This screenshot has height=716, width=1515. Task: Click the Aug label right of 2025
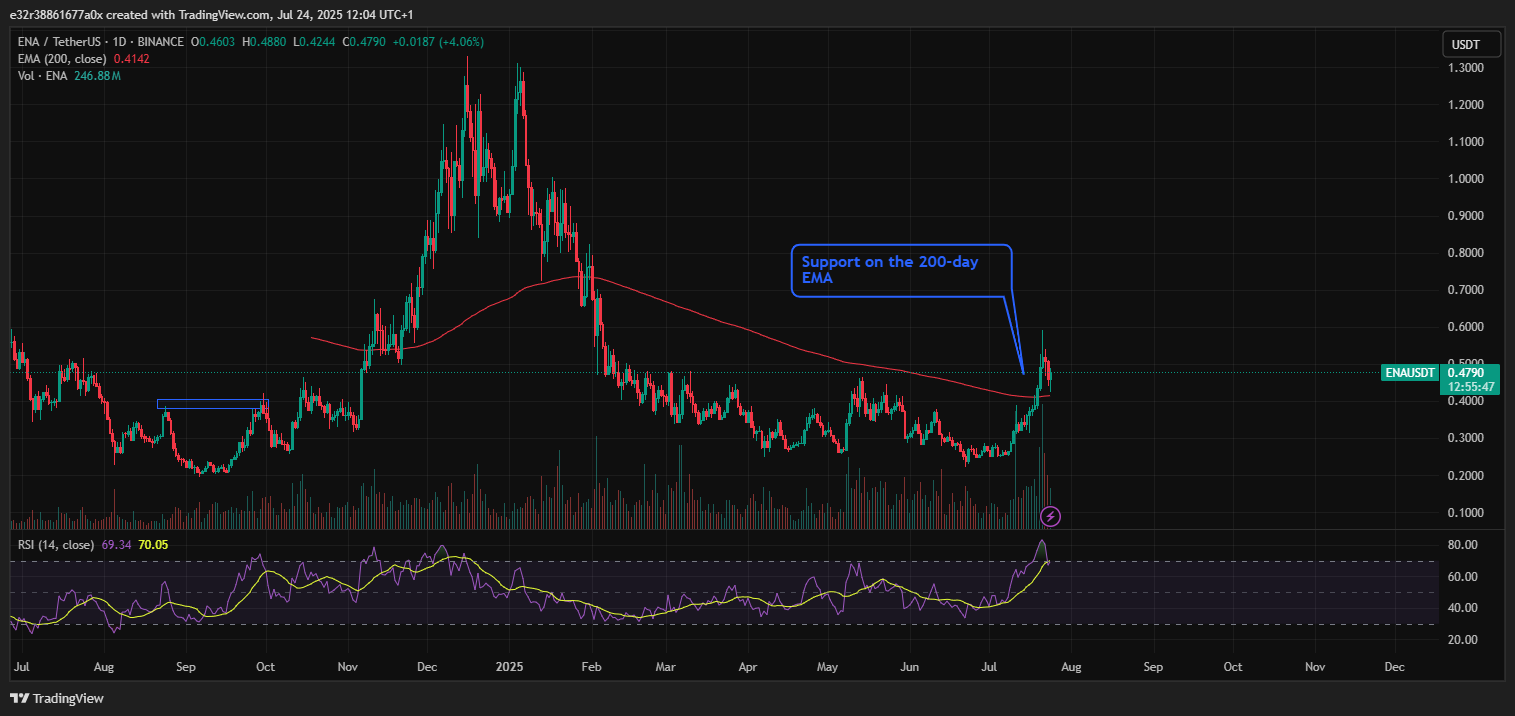(x=1071, y=666)
